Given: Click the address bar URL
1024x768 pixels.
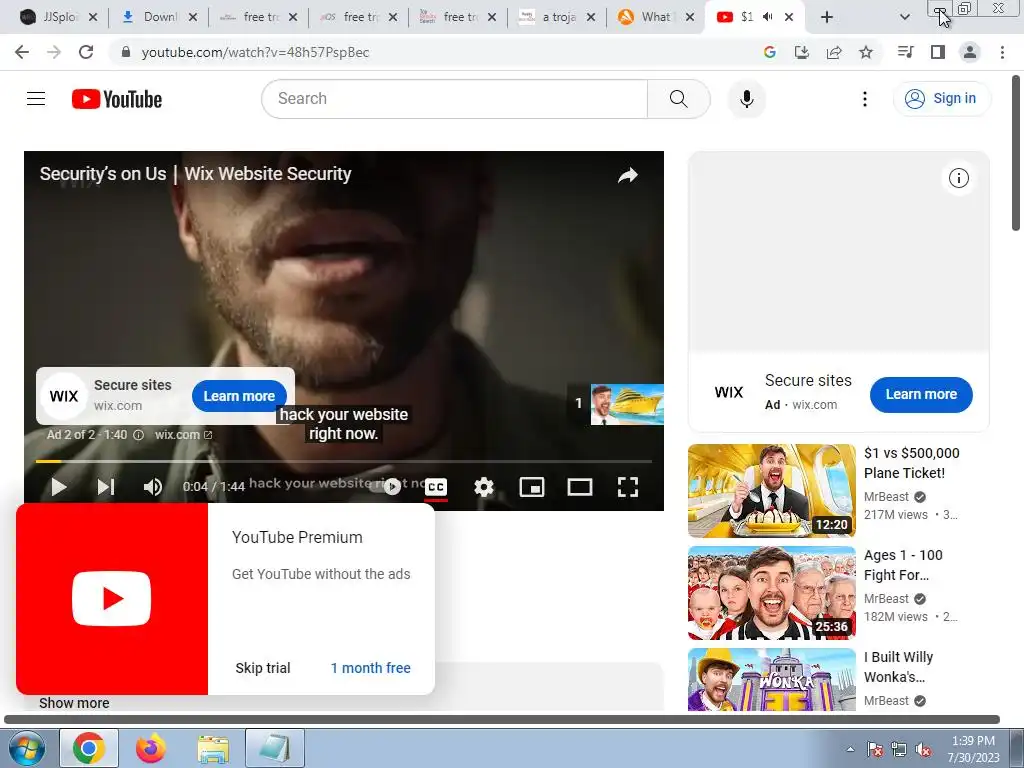Looking at the screenshot, I should click(255, 52).
